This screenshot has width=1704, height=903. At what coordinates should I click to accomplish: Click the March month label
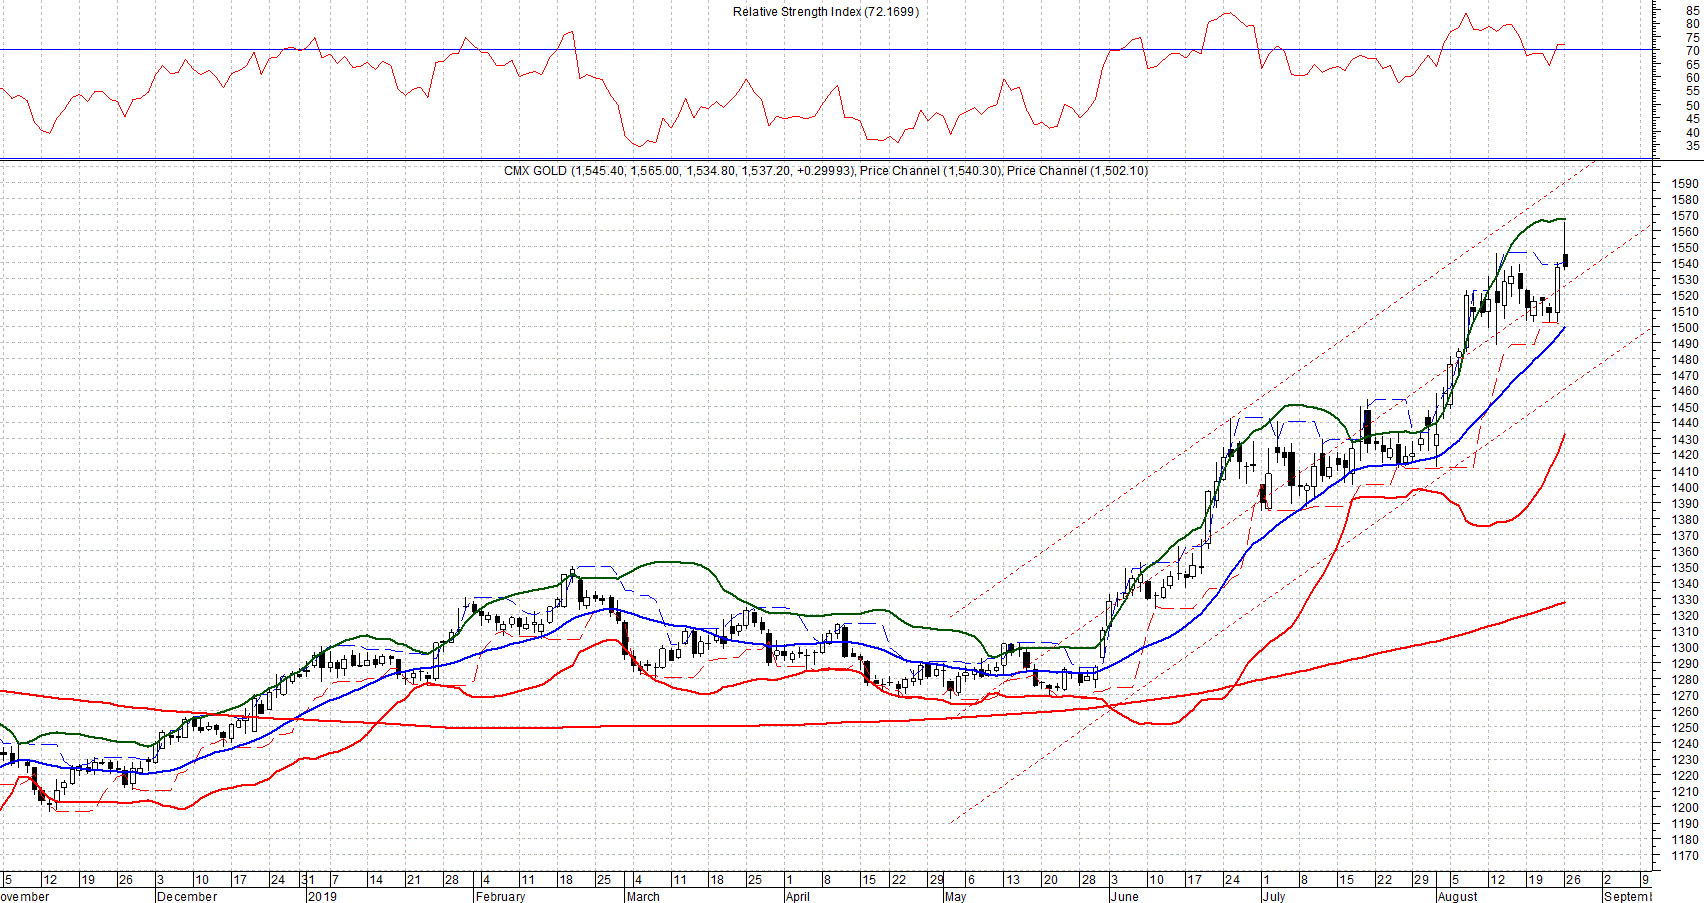coord(643,896)
